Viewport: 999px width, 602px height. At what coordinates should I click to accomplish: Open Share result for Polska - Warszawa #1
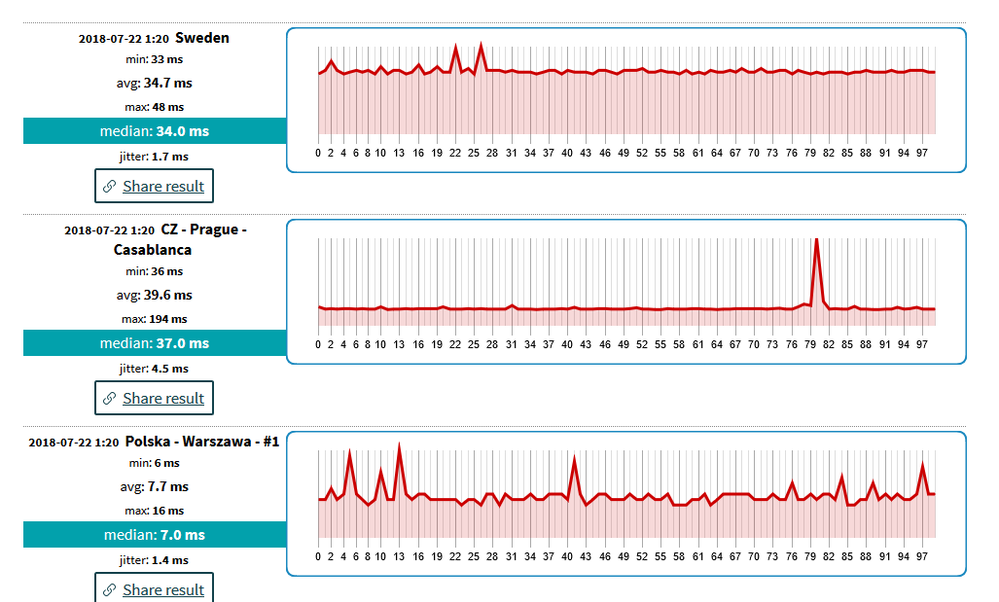(154, 587)
